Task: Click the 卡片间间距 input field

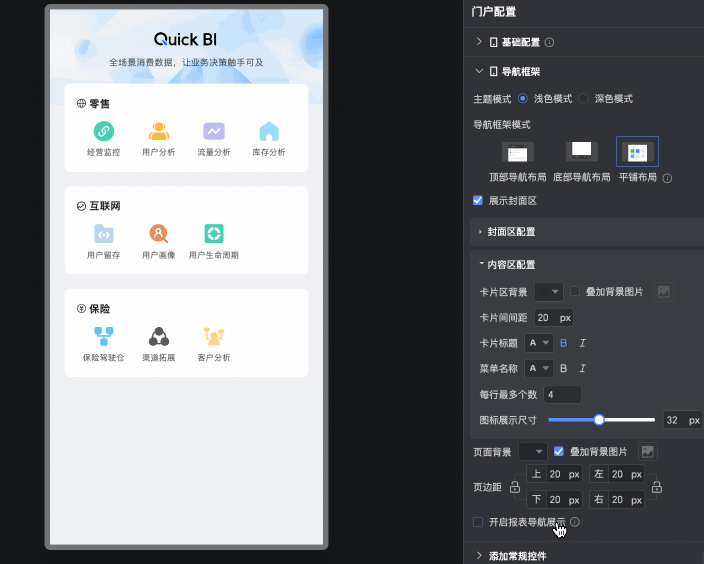Action: coord(554,318)
